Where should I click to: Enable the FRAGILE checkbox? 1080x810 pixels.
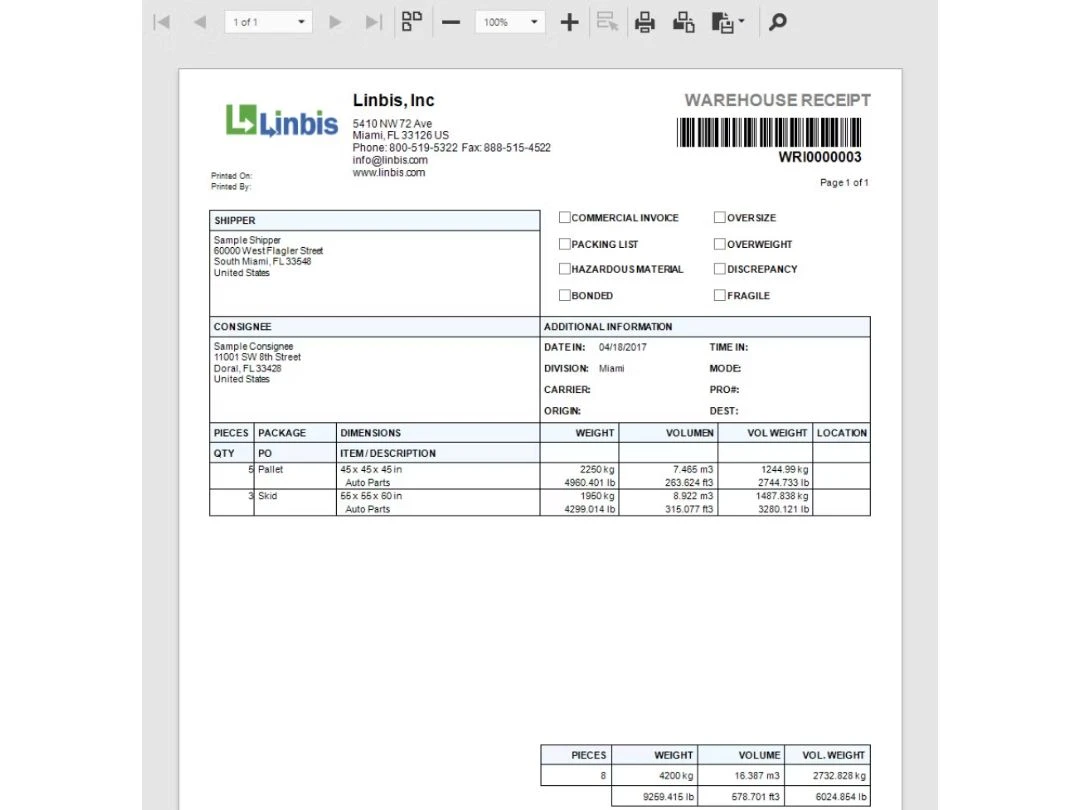click(x=720, y=295)
